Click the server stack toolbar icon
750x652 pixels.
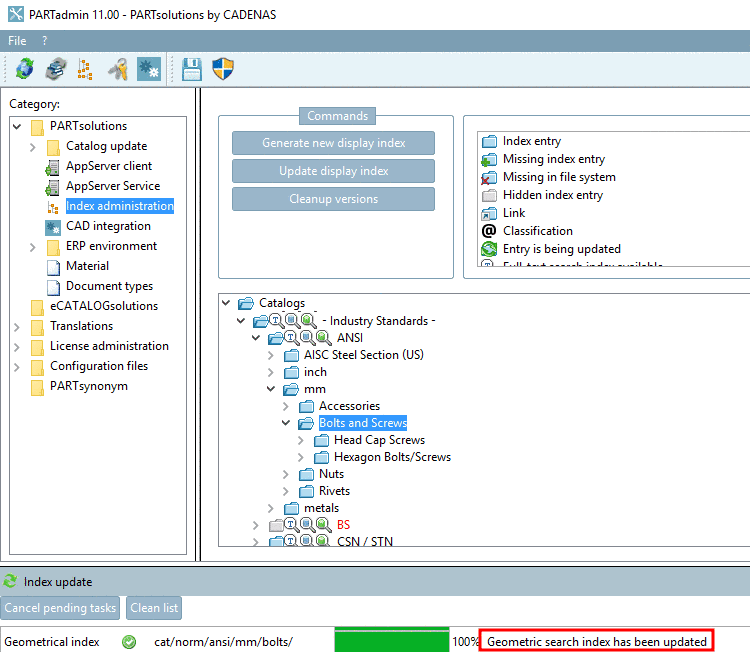point(56,69)
